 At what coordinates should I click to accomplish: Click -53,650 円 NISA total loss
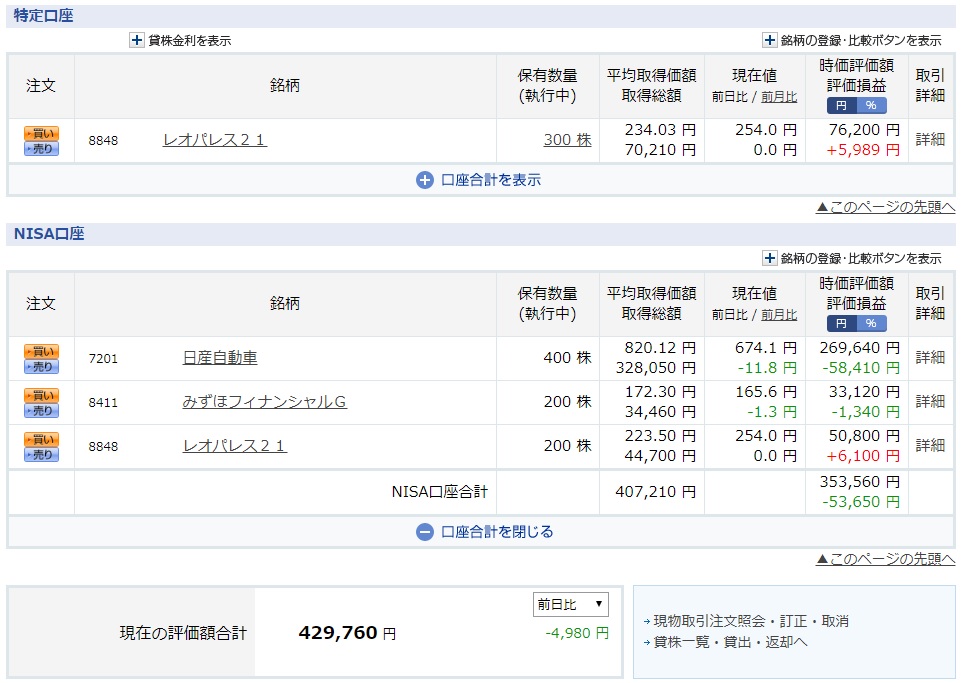861,502
